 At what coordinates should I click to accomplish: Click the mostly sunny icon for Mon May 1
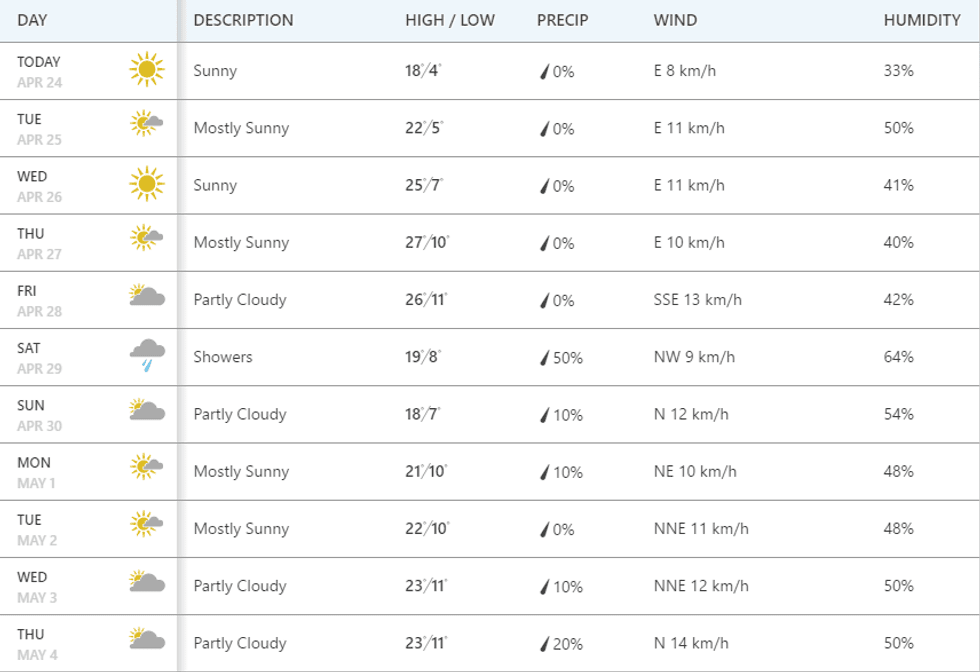click(x=146, y=467)
